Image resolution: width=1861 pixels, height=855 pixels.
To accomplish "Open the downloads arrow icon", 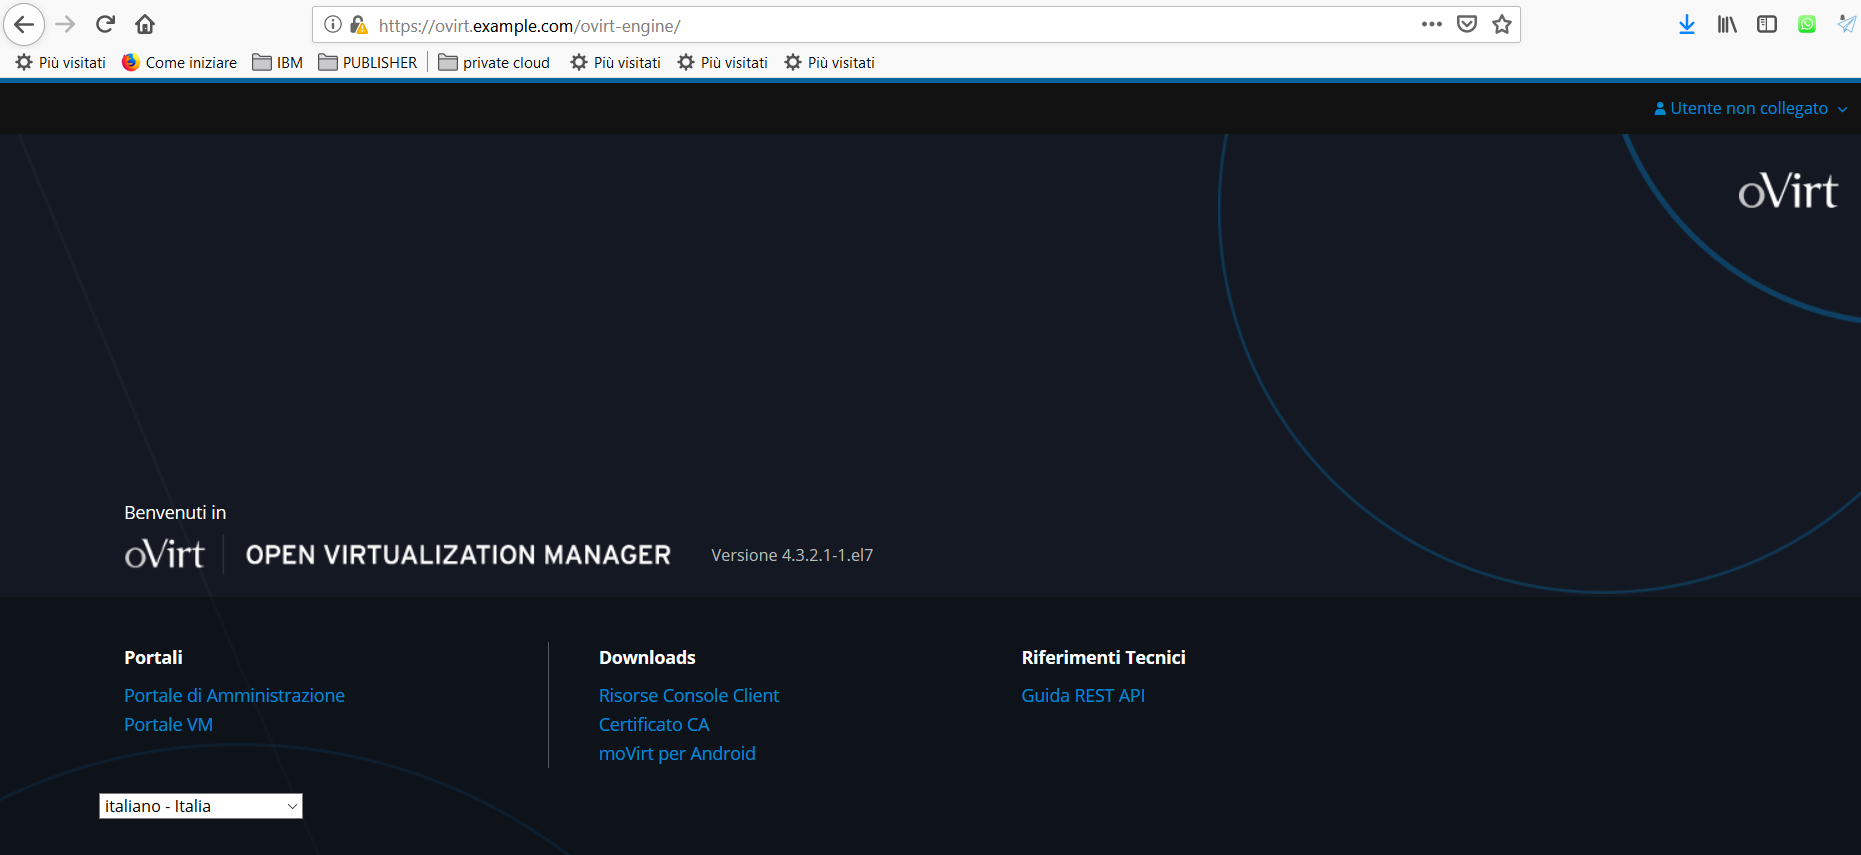I will 1686,25.
